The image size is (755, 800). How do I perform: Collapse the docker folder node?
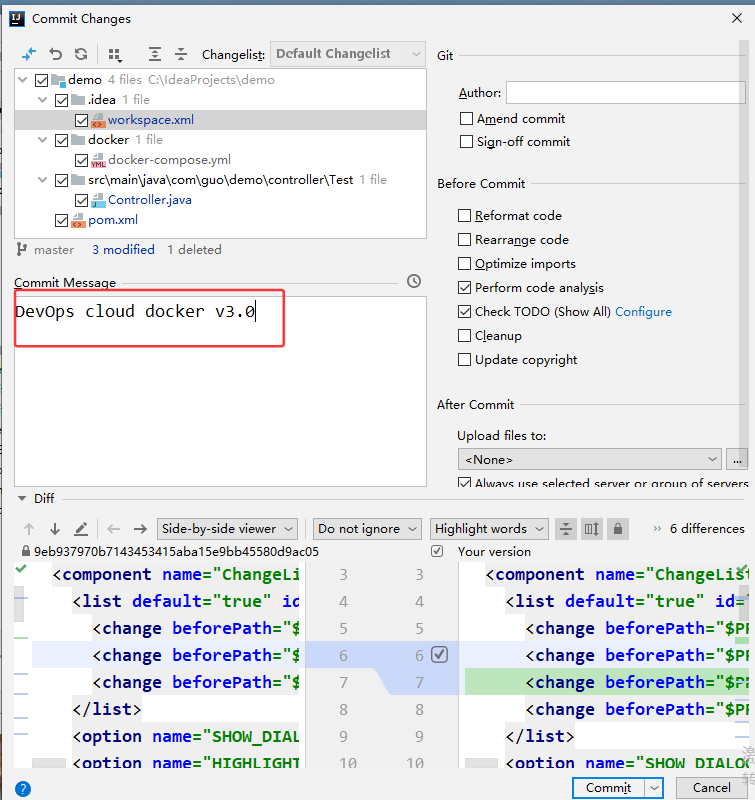point(42,139)
